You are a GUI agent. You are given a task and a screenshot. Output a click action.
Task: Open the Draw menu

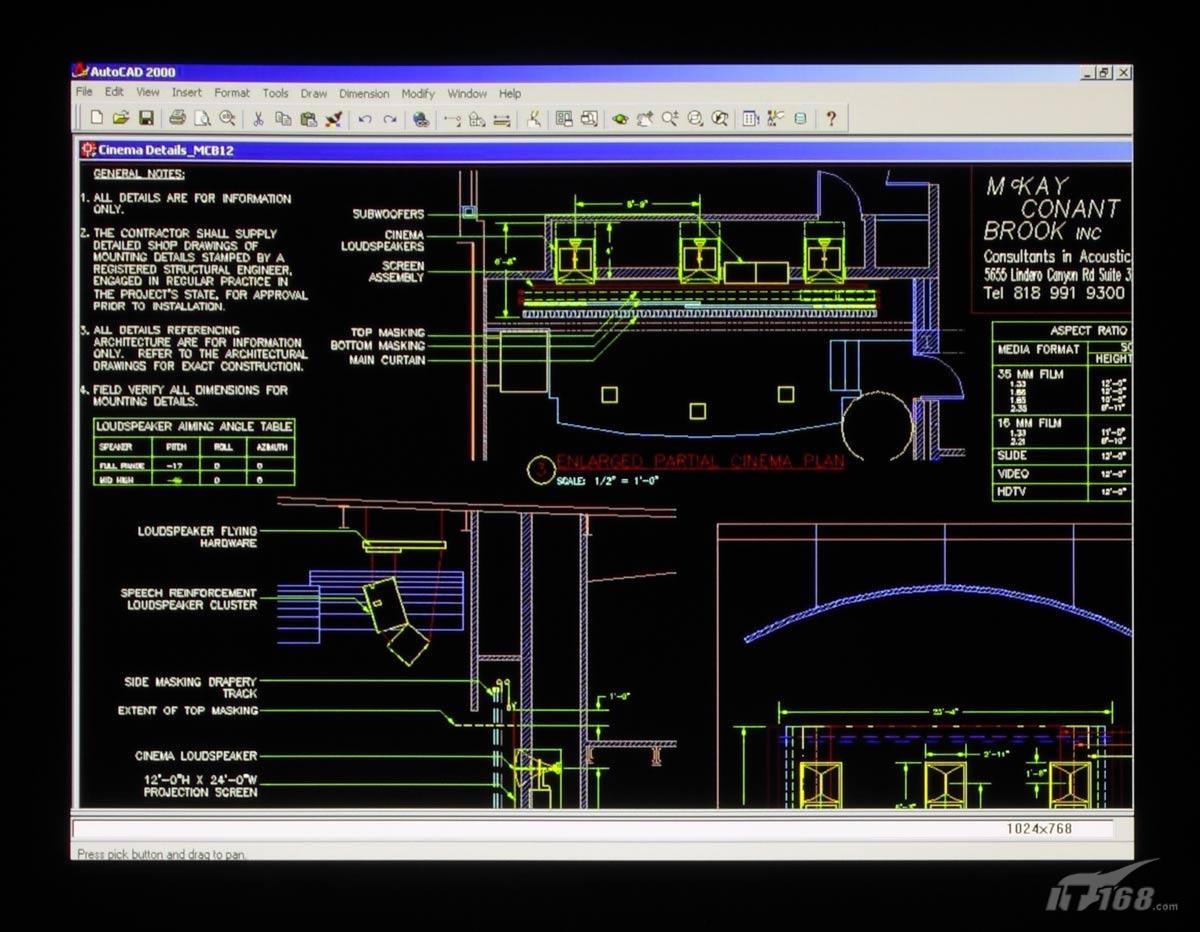coord(314,93)
